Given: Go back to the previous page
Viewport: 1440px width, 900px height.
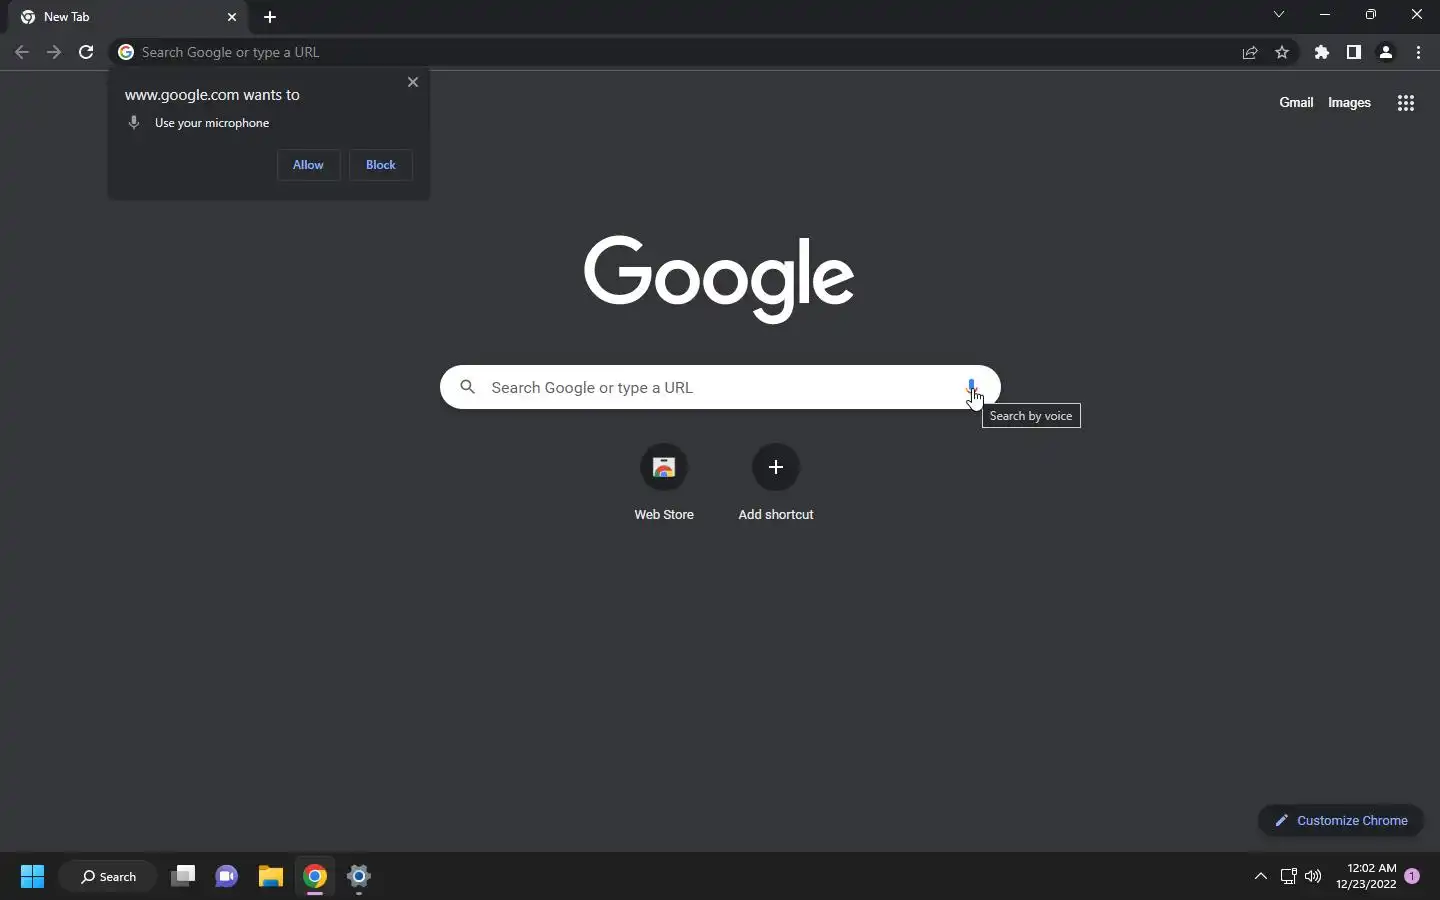Looking at the screenshot, I should [x=22, y=52].
